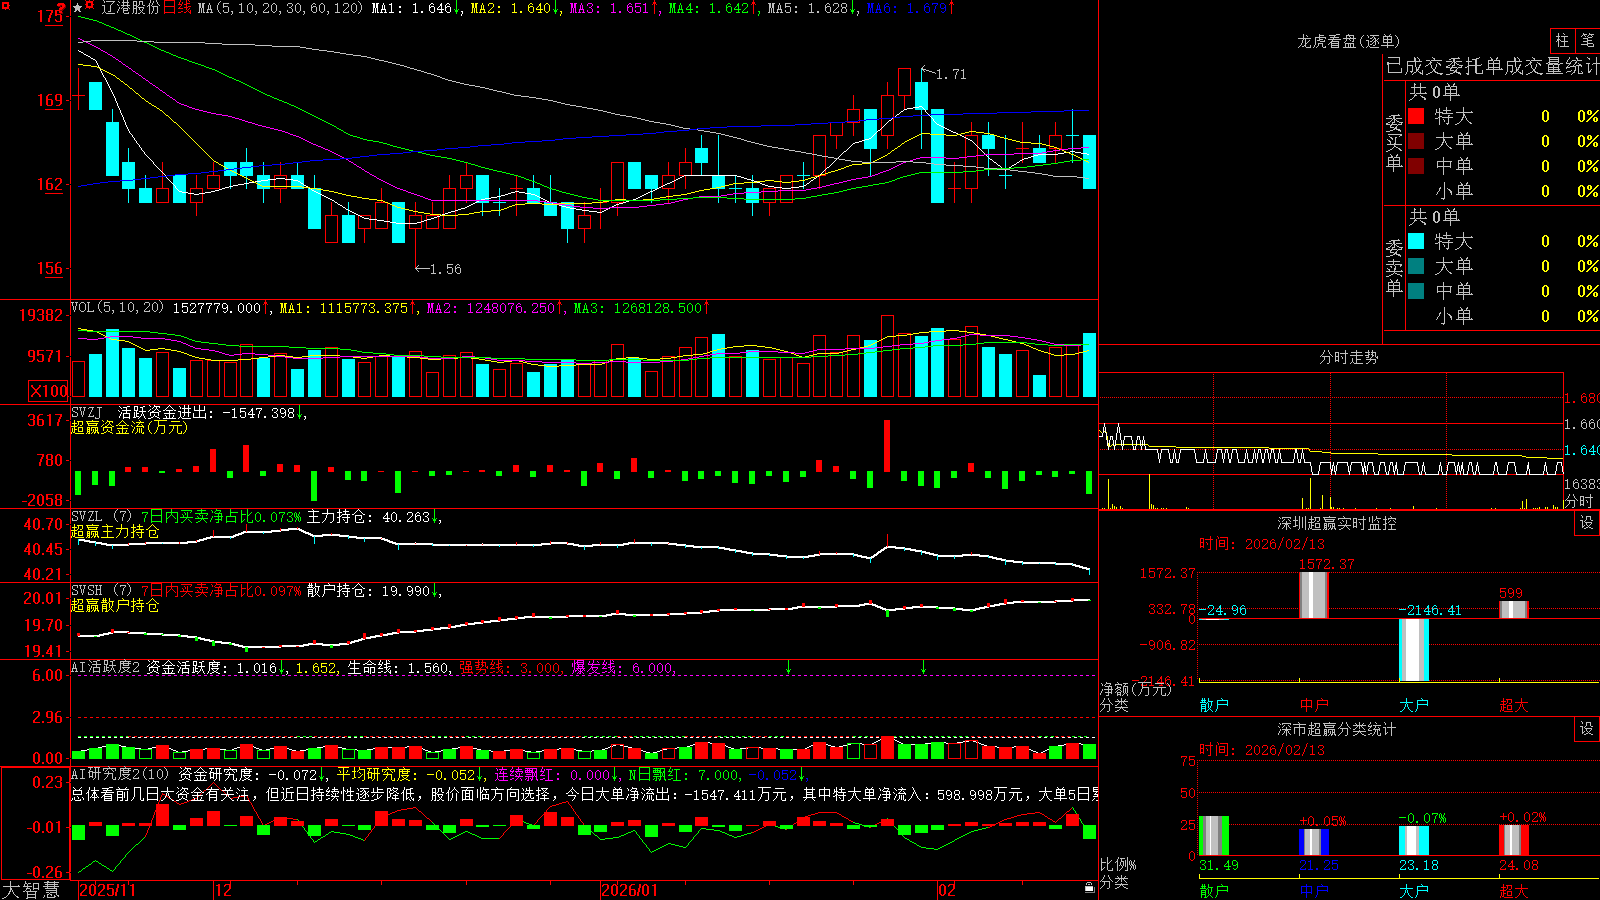Click the red 特大 buy order swatch

tap(1416, 116)
